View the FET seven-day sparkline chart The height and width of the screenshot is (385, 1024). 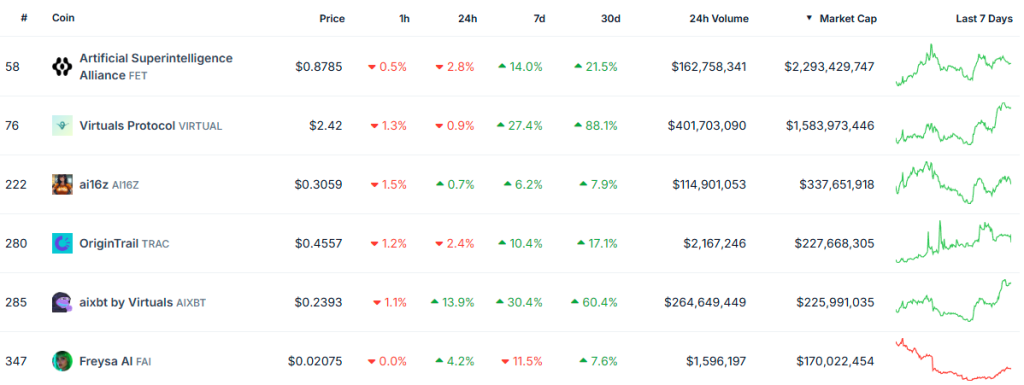953,66
